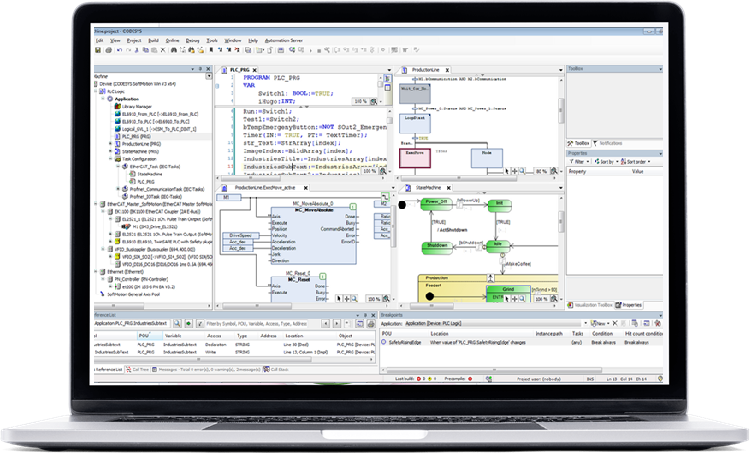Click the delete breakpoint X icon
The width and height of the screenshot is (750, 454).
coord(615,323)
